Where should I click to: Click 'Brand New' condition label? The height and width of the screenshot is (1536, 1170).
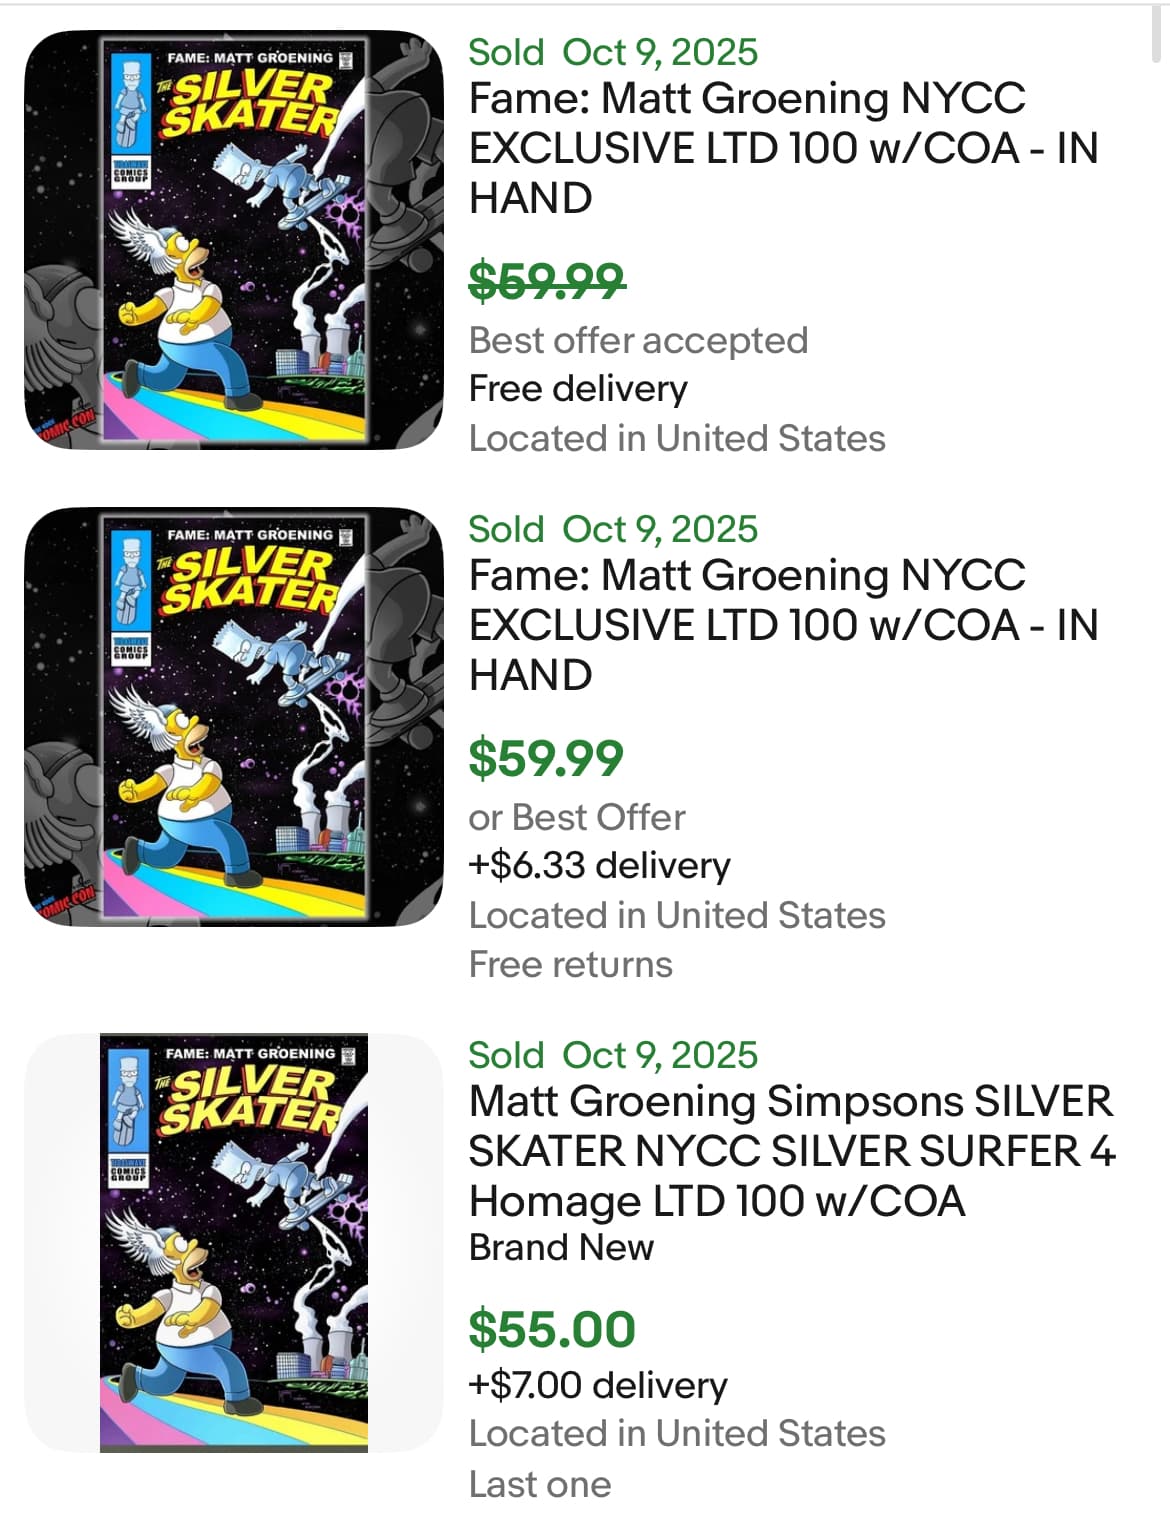pos(561,1247)
